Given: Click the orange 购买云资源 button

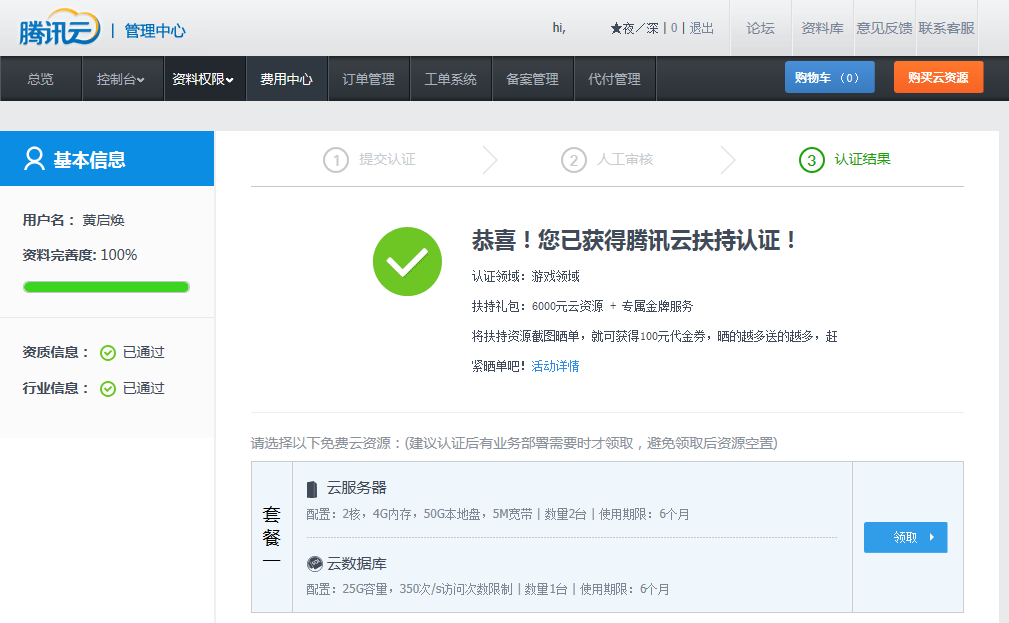Looking at the screenshot, I should tap(938, 77).
